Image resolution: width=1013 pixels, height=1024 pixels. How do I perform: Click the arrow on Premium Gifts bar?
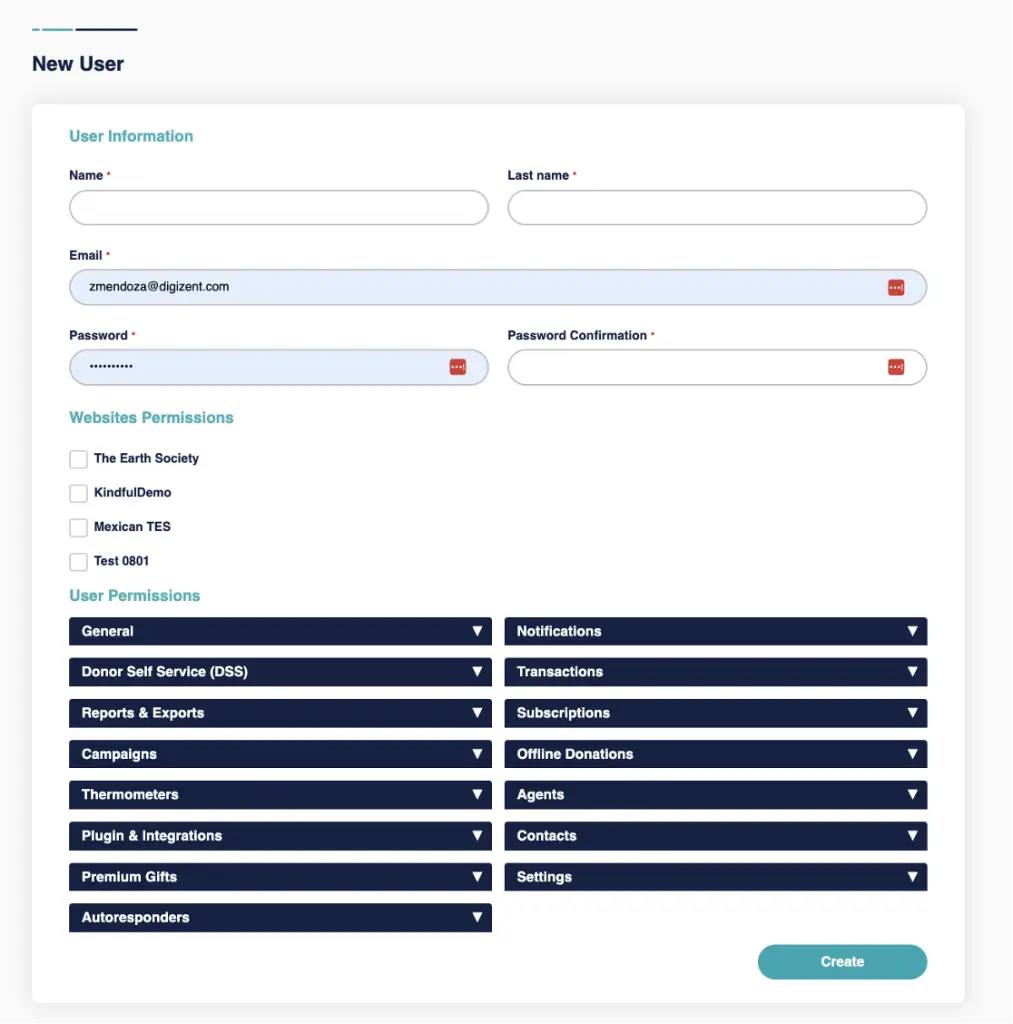[477, 877]
